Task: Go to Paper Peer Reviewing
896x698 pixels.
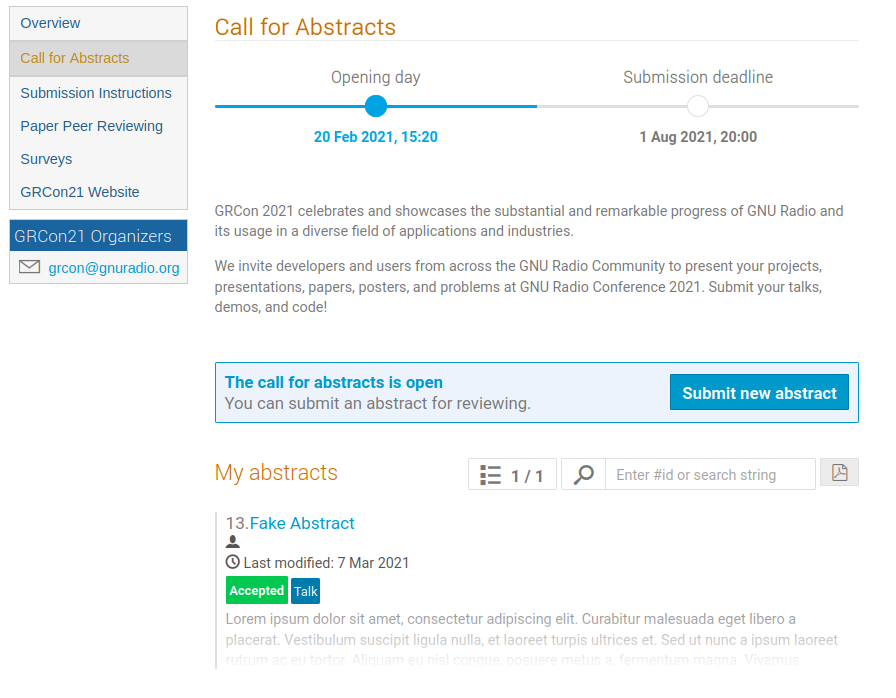Action: (x=91, y=126)
